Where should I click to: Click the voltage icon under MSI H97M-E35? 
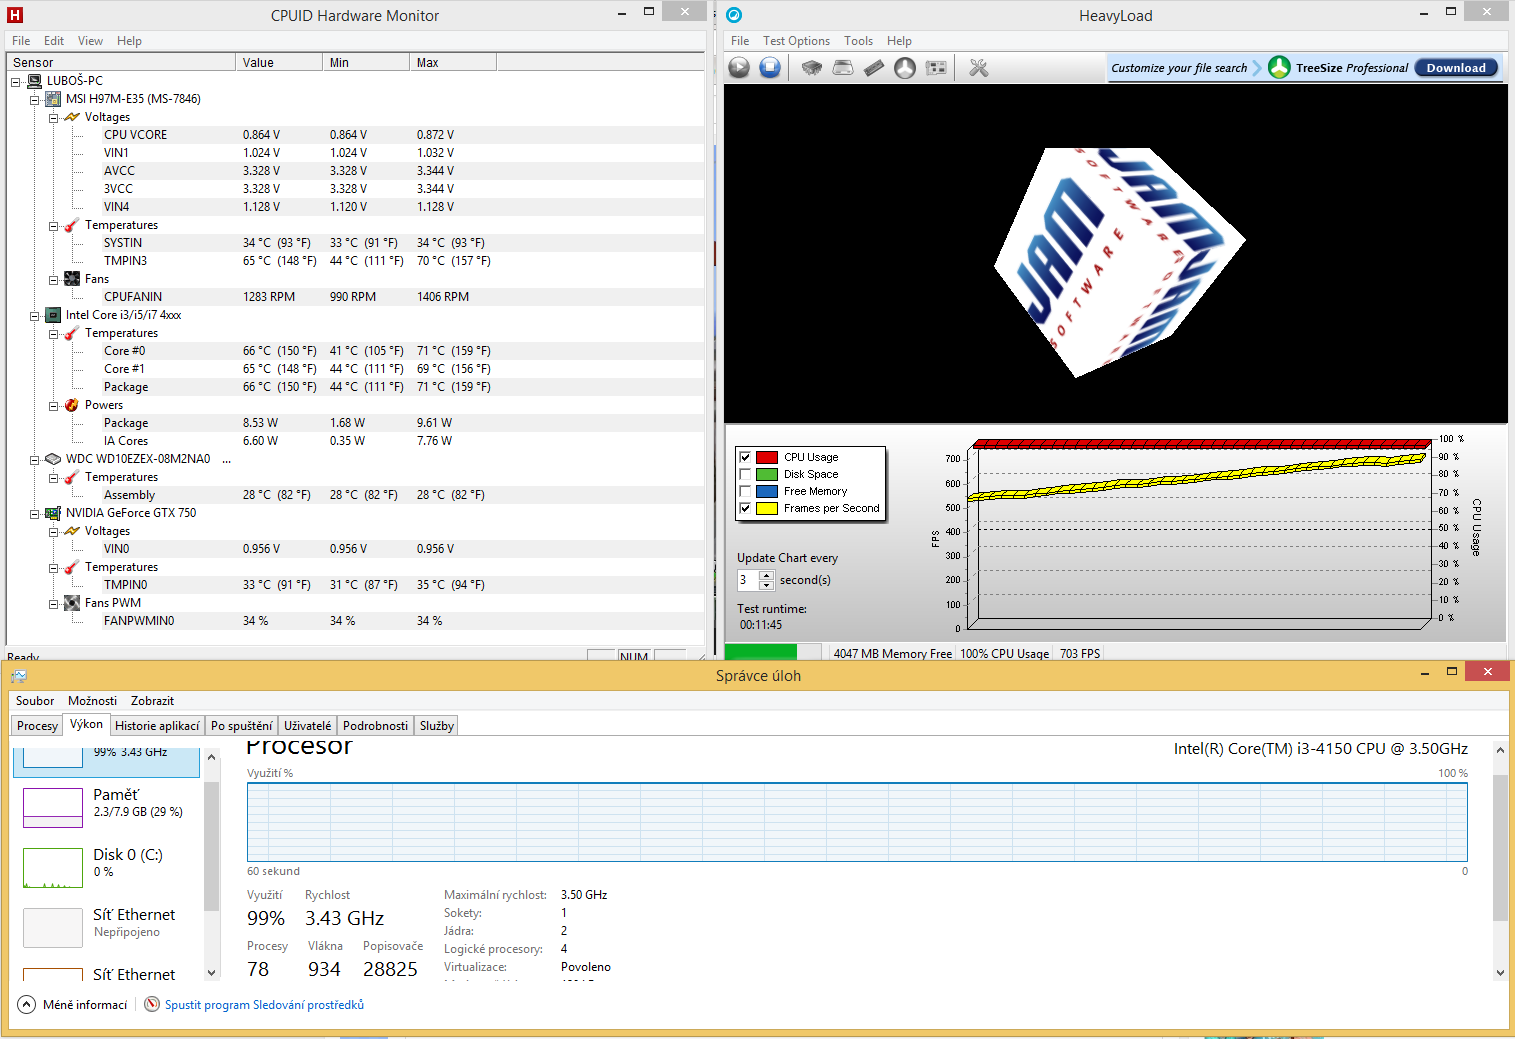click(72, 117)
